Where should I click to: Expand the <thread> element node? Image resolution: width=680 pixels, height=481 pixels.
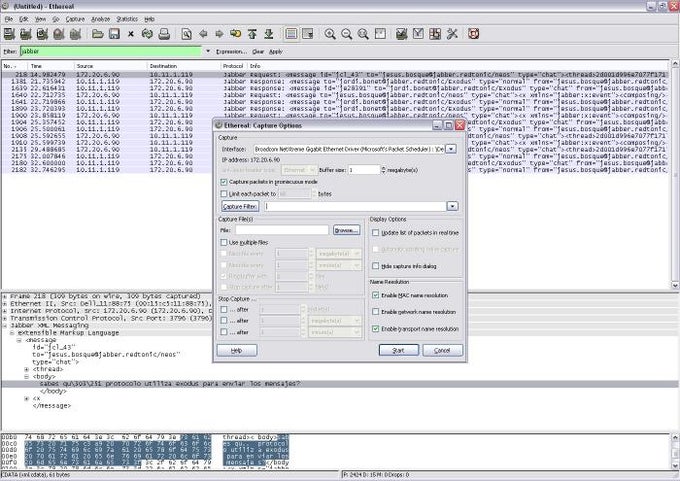[26, 370]
